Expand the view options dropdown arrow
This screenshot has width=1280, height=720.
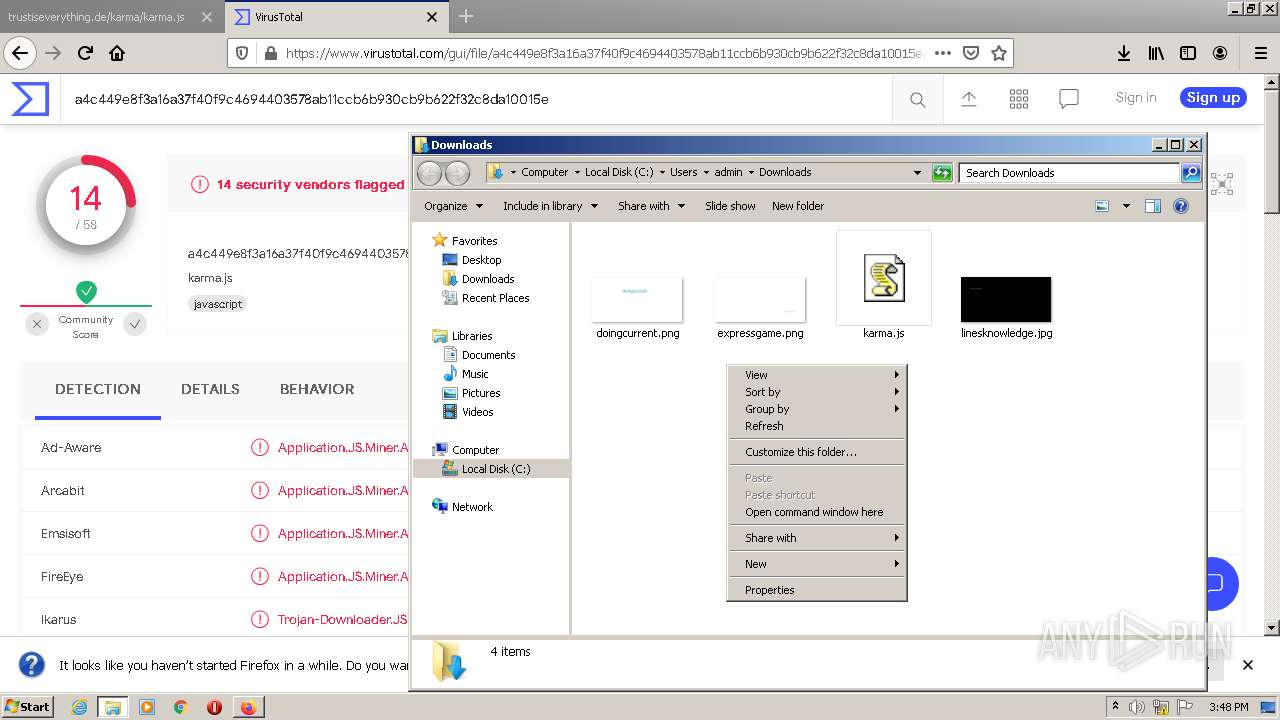point(1126,206)
